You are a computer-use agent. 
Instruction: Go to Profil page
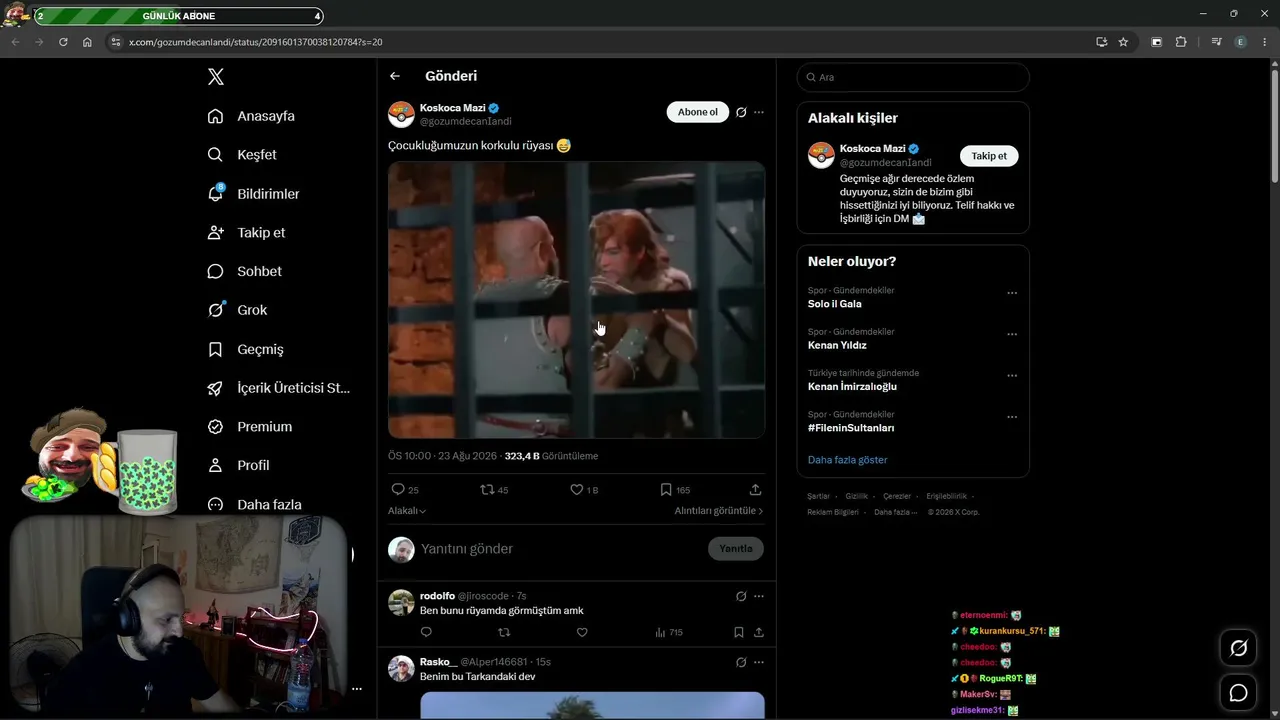coord(238,465)
